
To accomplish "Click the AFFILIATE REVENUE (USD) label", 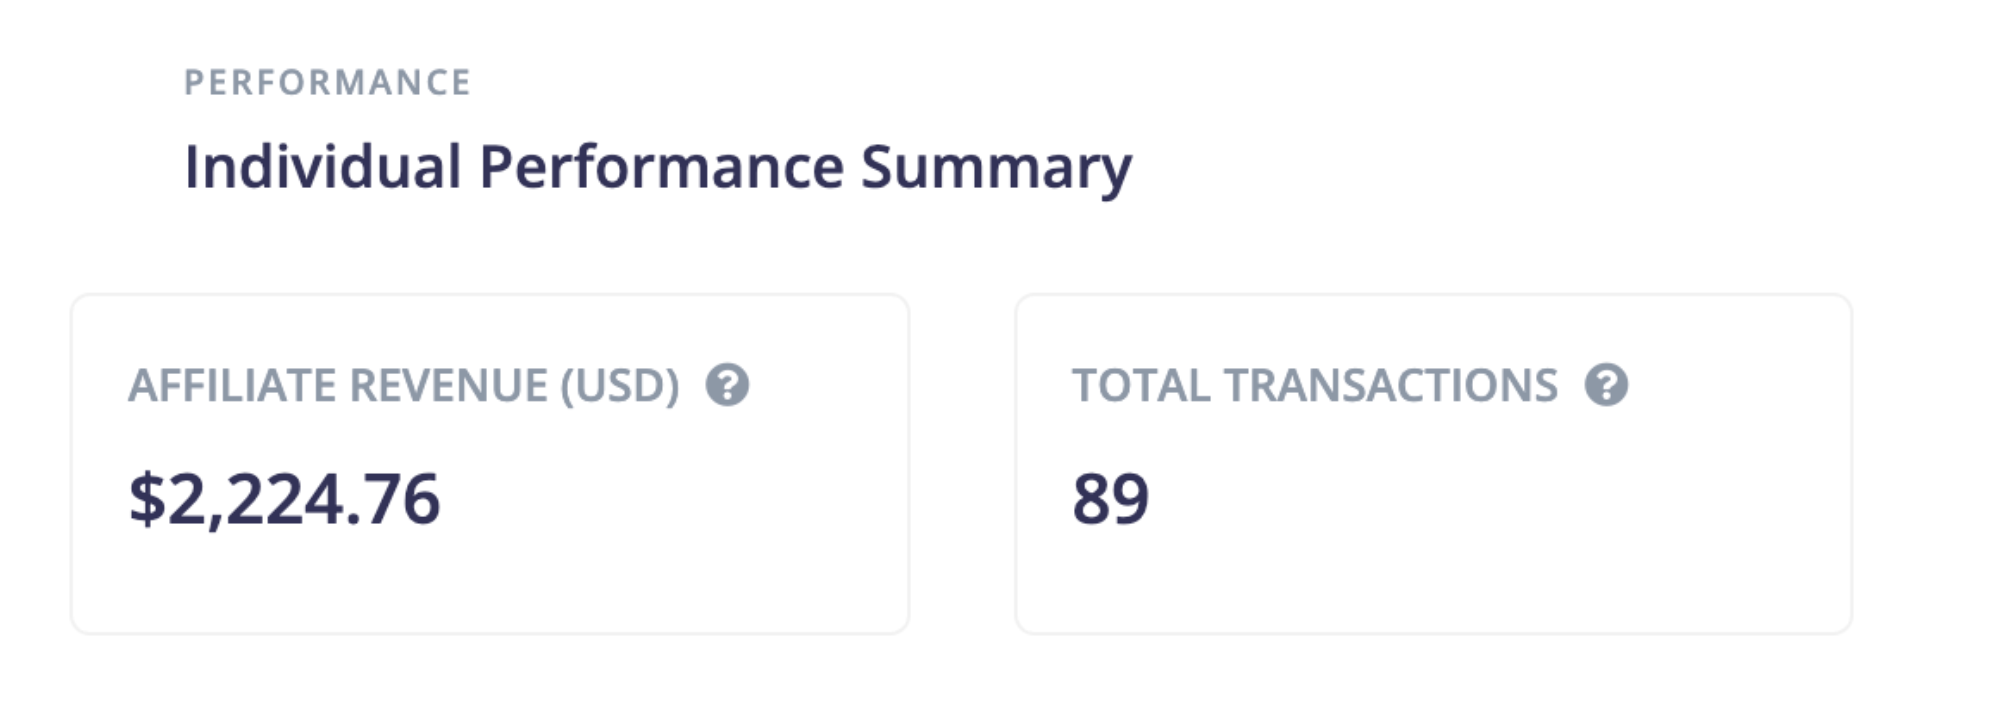I will tap(403, 385).
